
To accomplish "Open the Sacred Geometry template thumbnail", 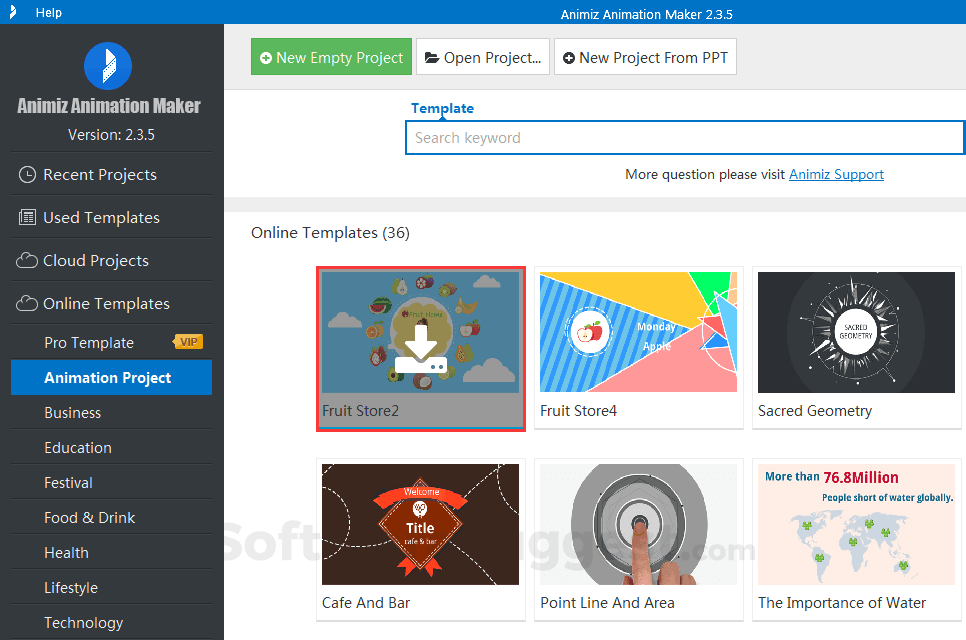I will [856, 333].
